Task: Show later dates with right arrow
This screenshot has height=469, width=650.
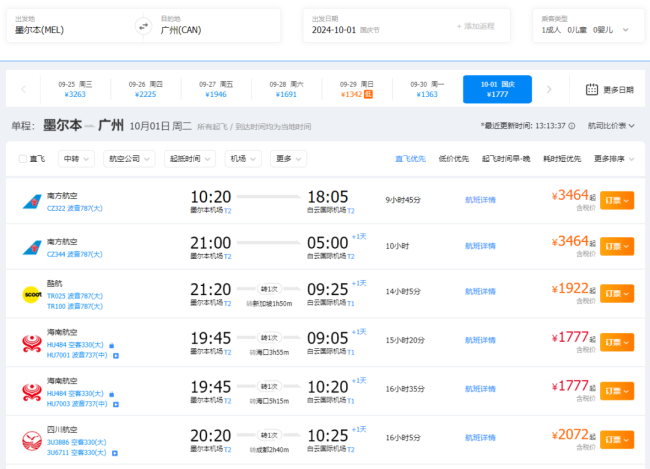Action: [x=549, y=89]
